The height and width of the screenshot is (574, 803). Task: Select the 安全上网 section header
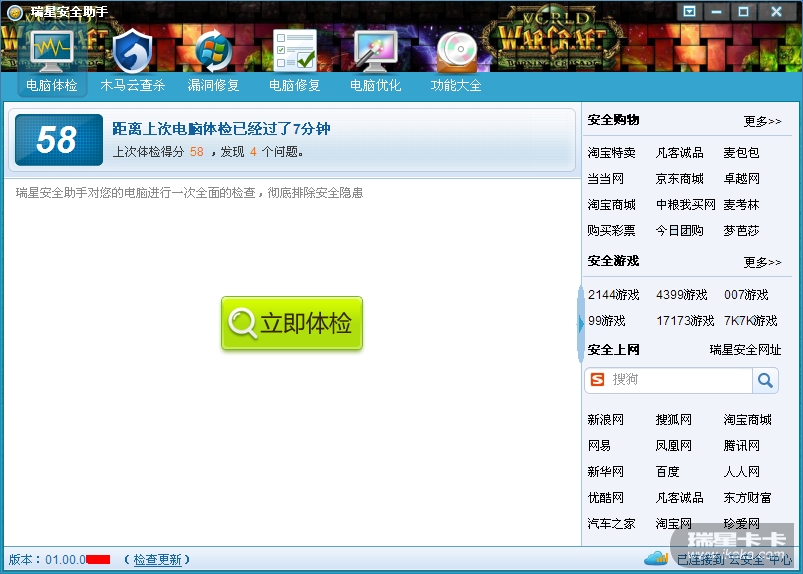pos(613,350)
